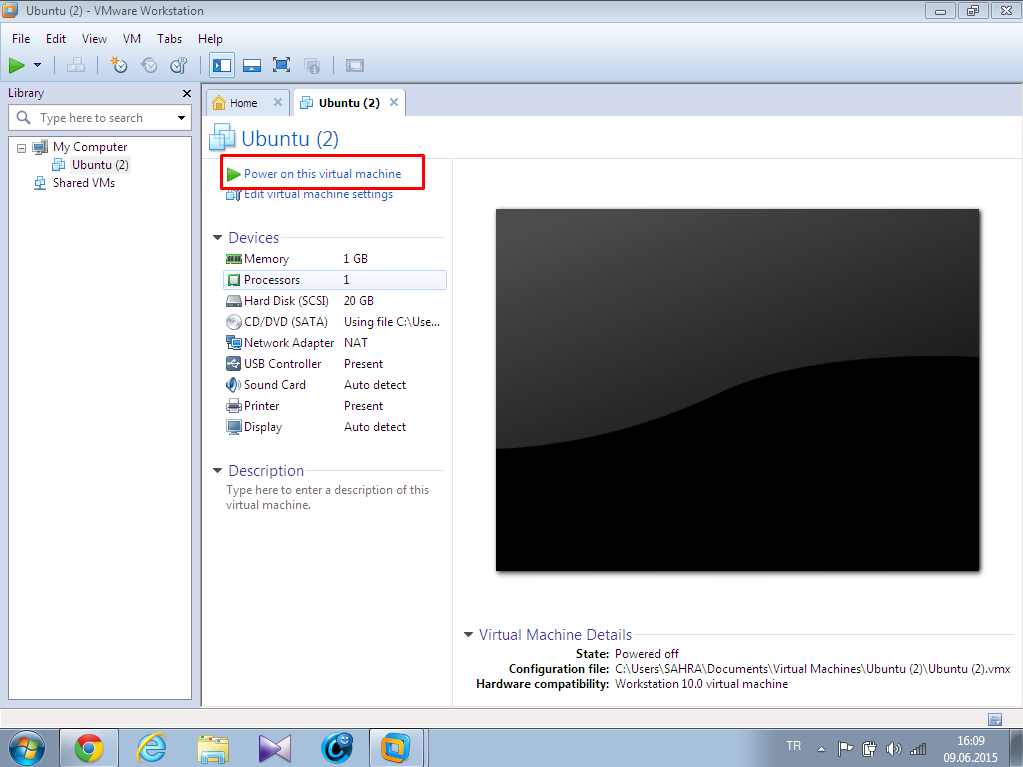Close the Library panel
Screen dimensions: 1023x767
pyautogui.click(x=187, y=93)
